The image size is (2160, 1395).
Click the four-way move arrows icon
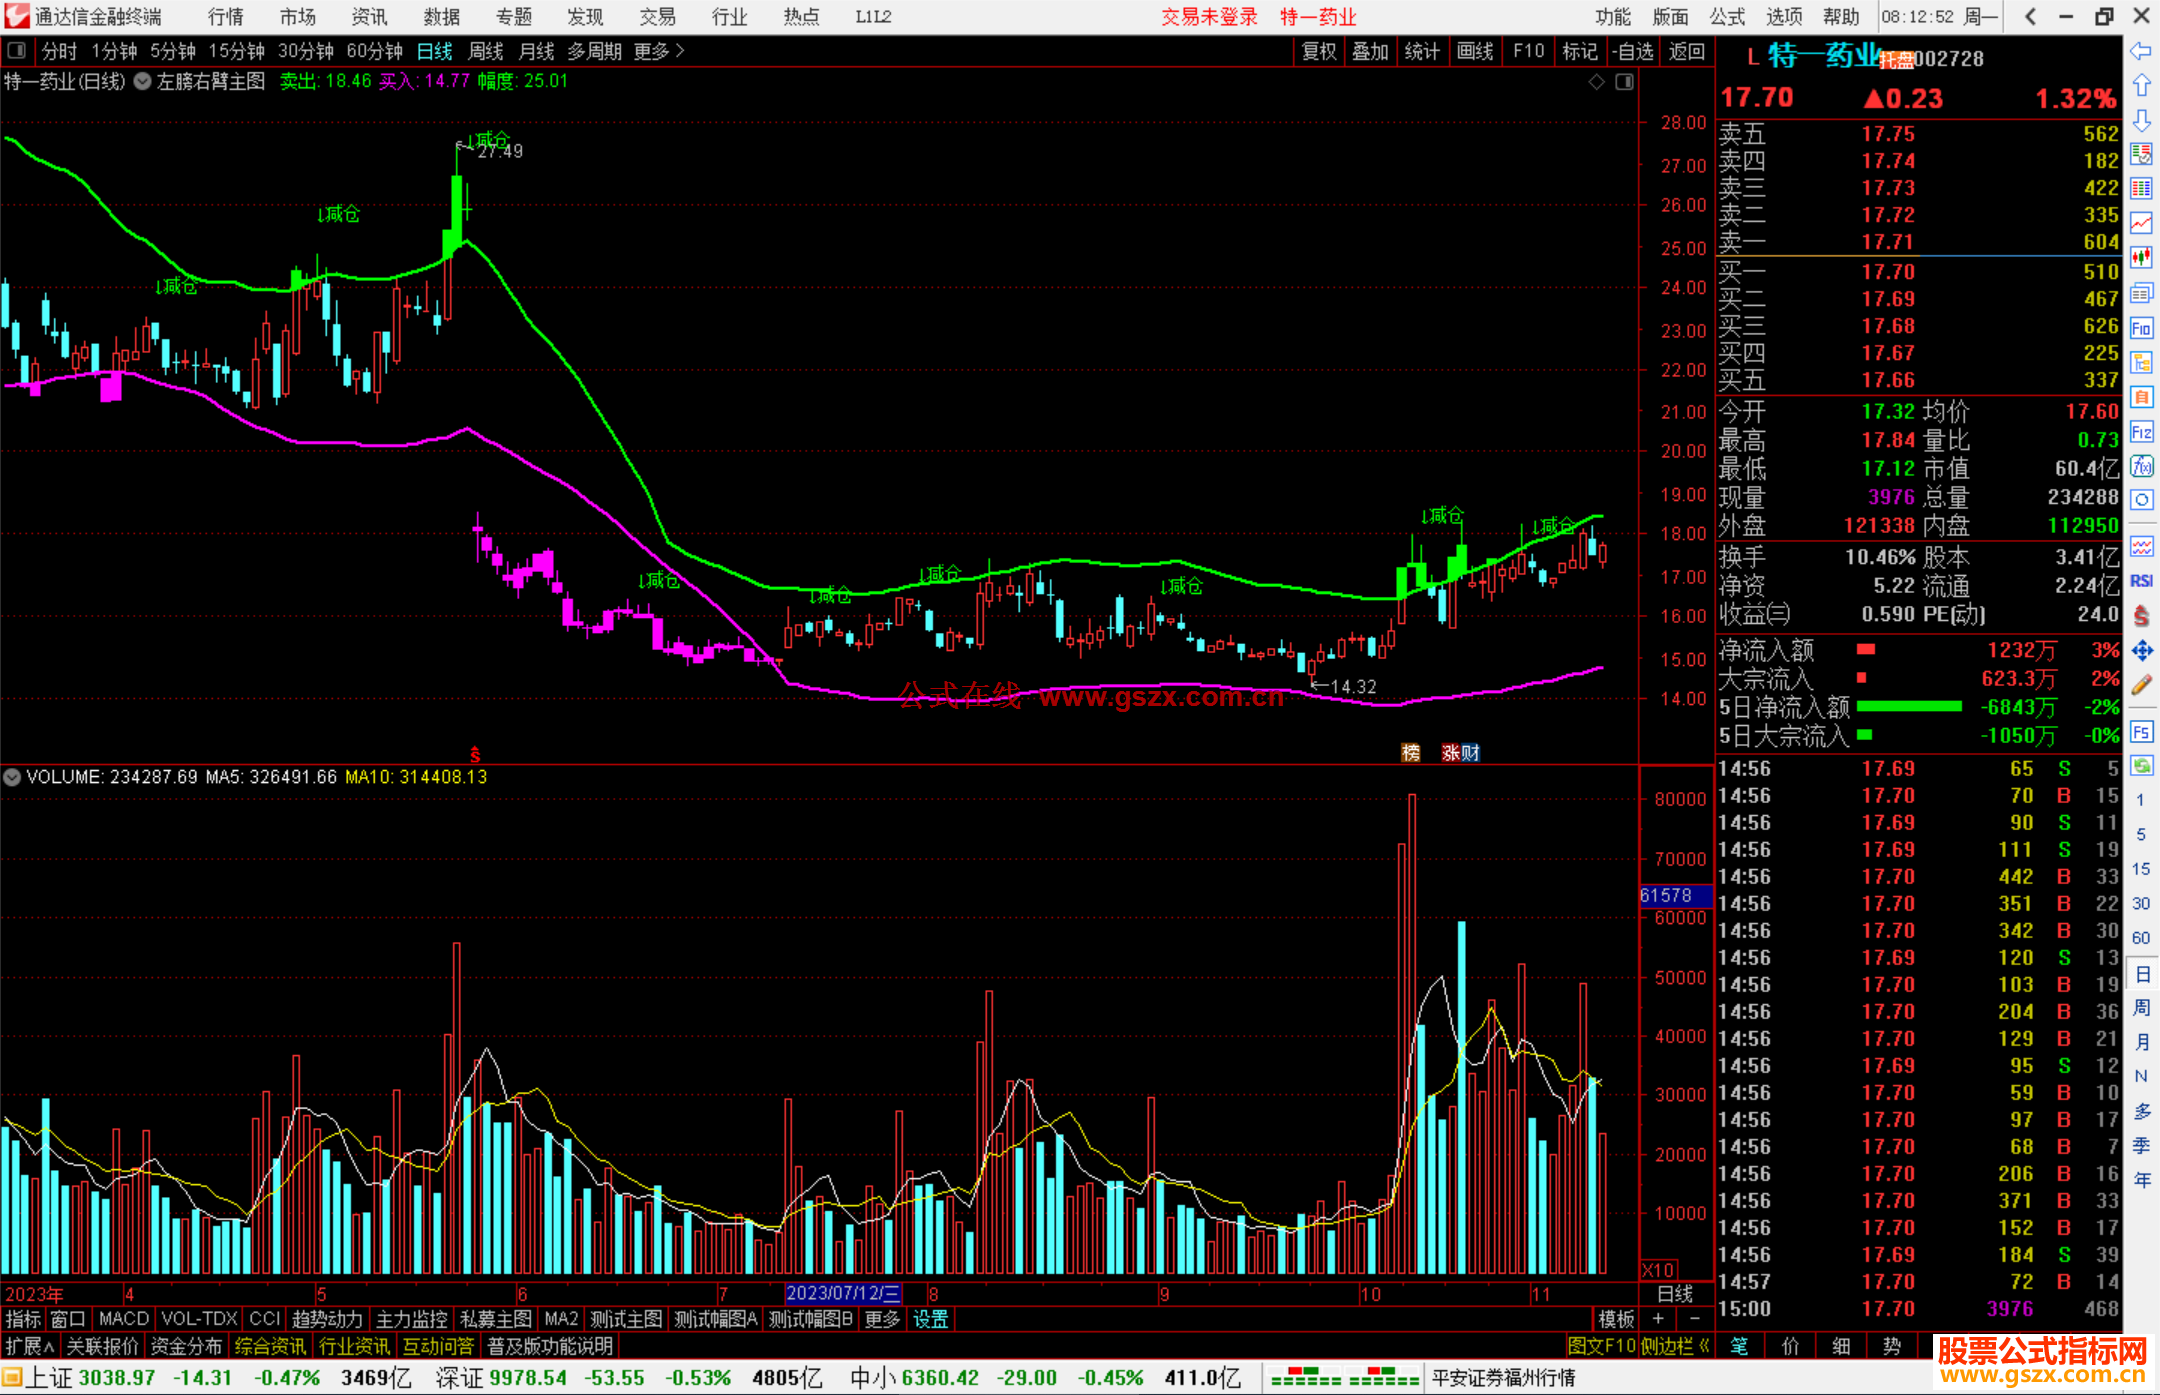tap(2141, 651)
